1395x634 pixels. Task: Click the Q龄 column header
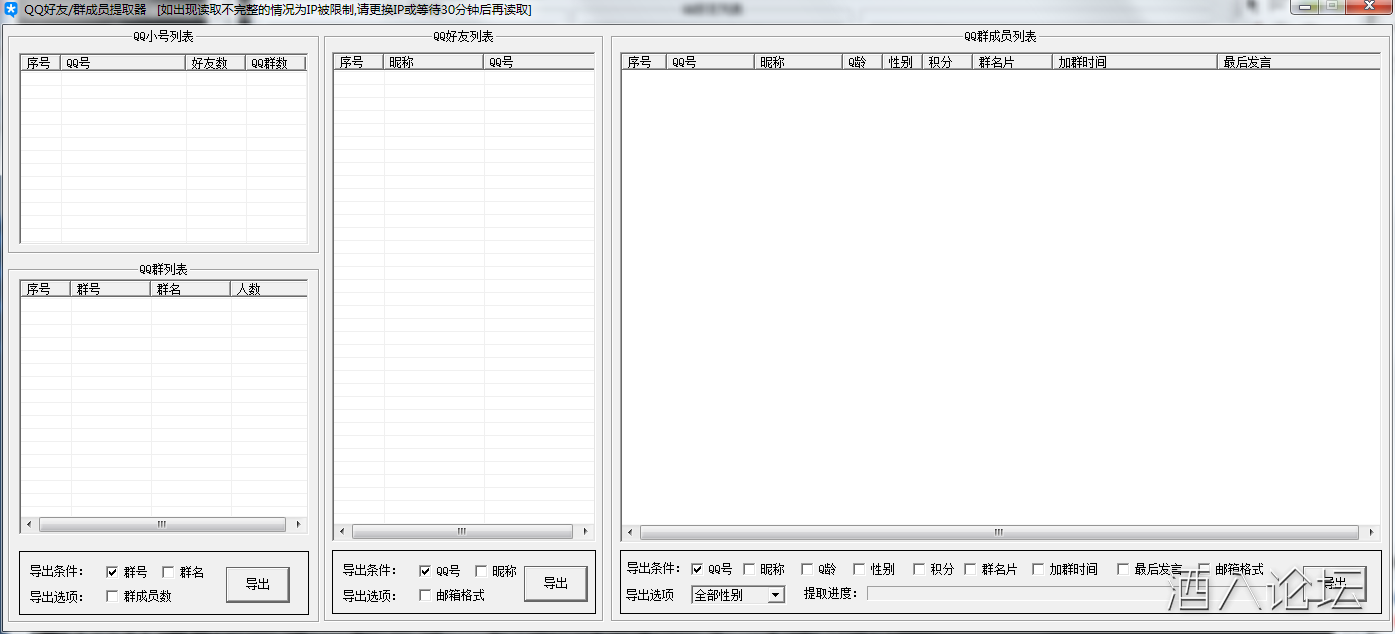pos(863,62)
